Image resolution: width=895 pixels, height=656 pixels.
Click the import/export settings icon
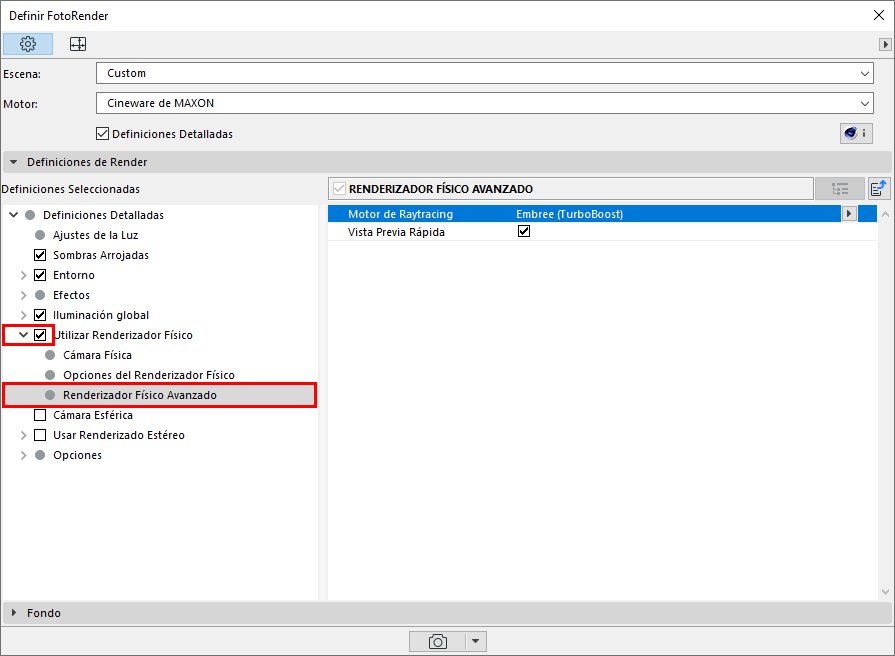pos(878,188)
